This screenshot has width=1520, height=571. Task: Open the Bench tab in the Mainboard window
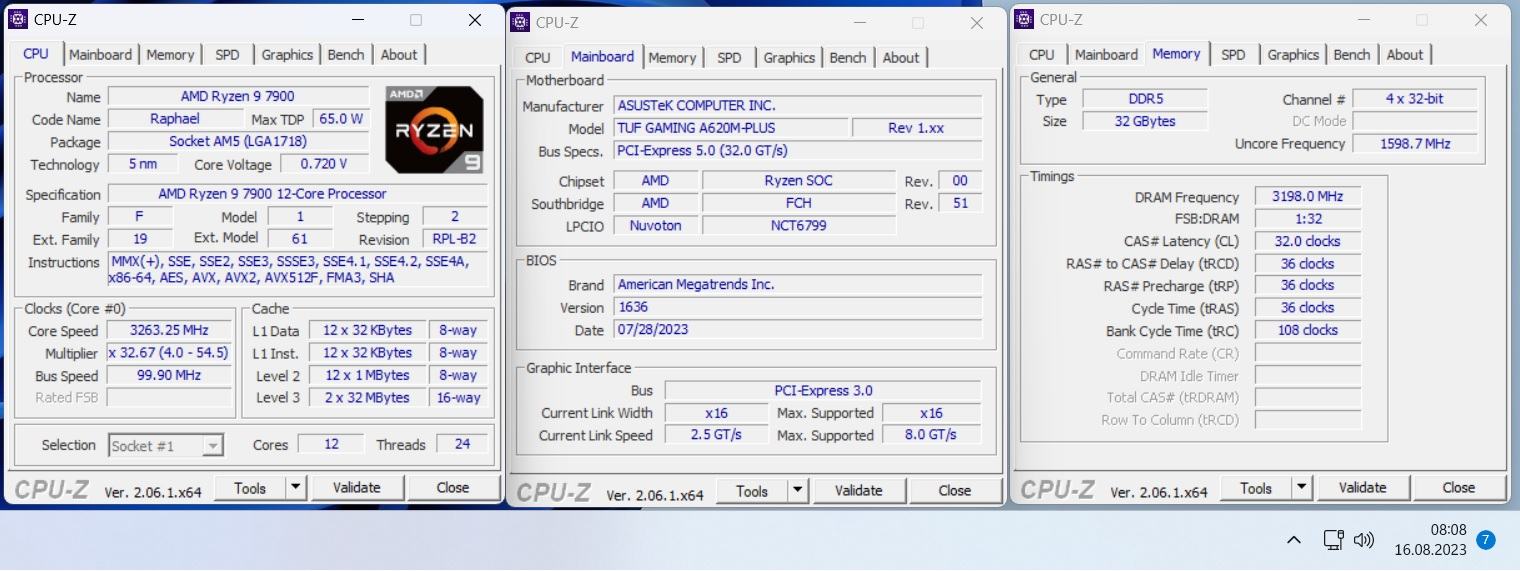pyautogui.click(x=848, y=58)
